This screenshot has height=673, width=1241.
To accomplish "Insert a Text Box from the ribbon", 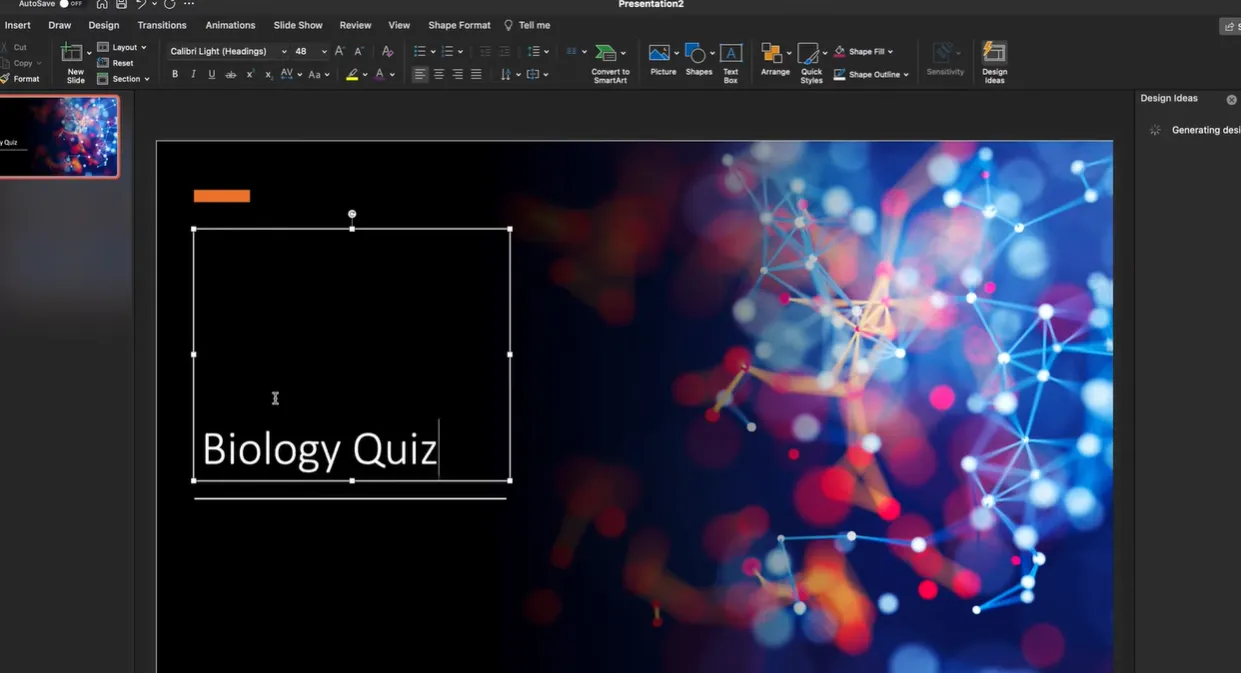I will coord(731,62).
